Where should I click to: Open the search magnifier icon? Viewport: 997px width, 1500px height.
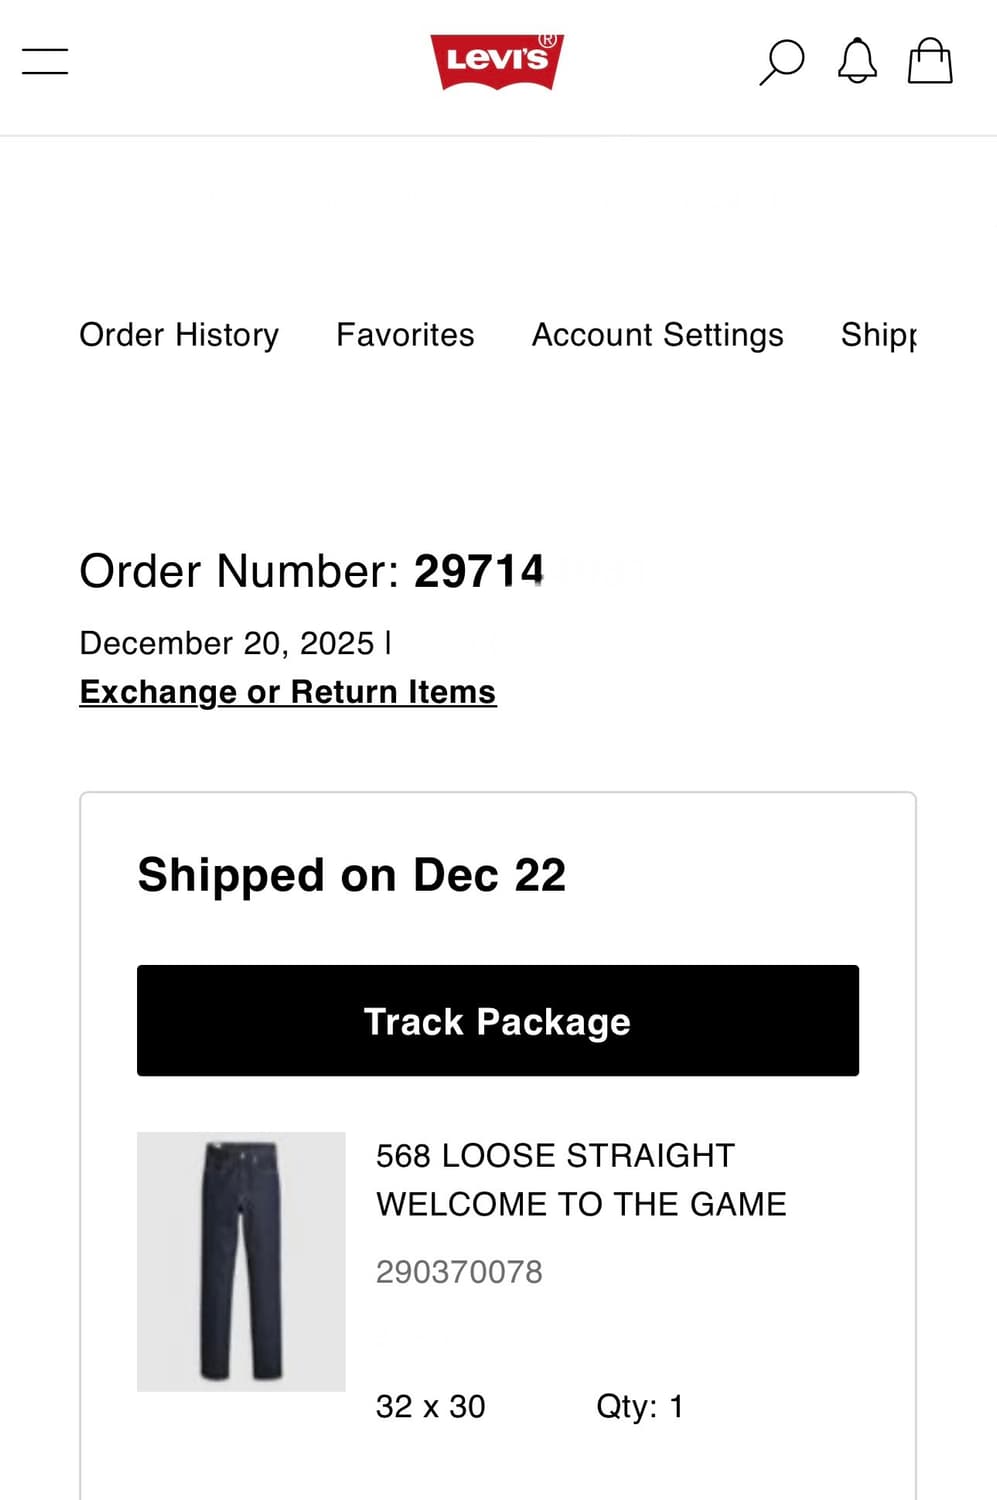(x=781, y=62)
